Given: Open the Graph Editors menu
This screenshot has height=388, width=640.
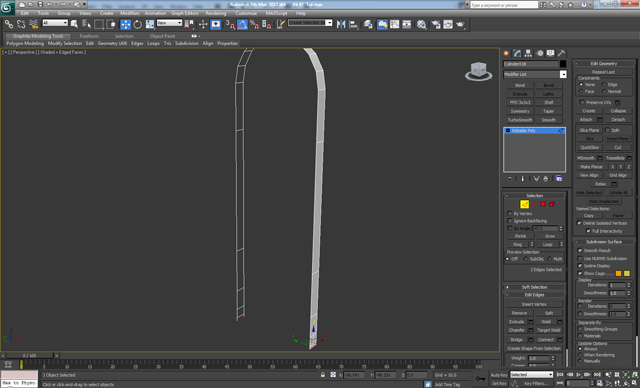Looking at the screenshot, I should 185,13.
